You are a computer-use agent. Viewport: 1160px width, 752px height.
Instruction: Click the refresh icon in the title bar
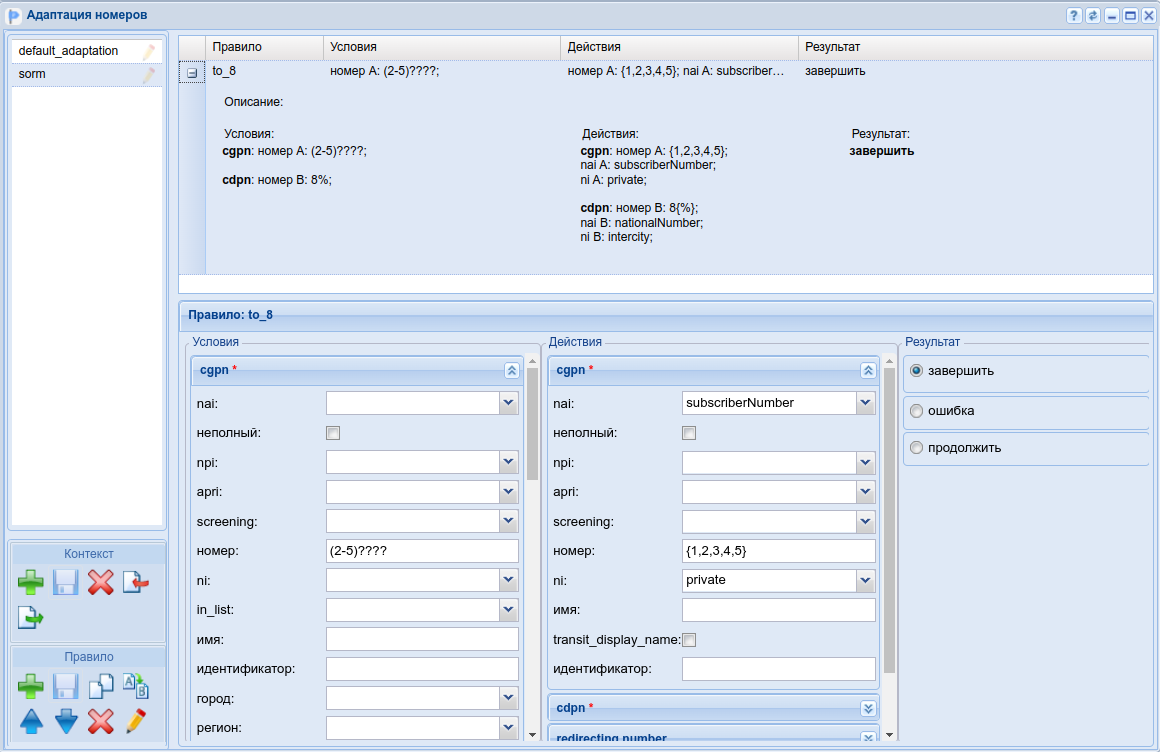click(1093, 15)
